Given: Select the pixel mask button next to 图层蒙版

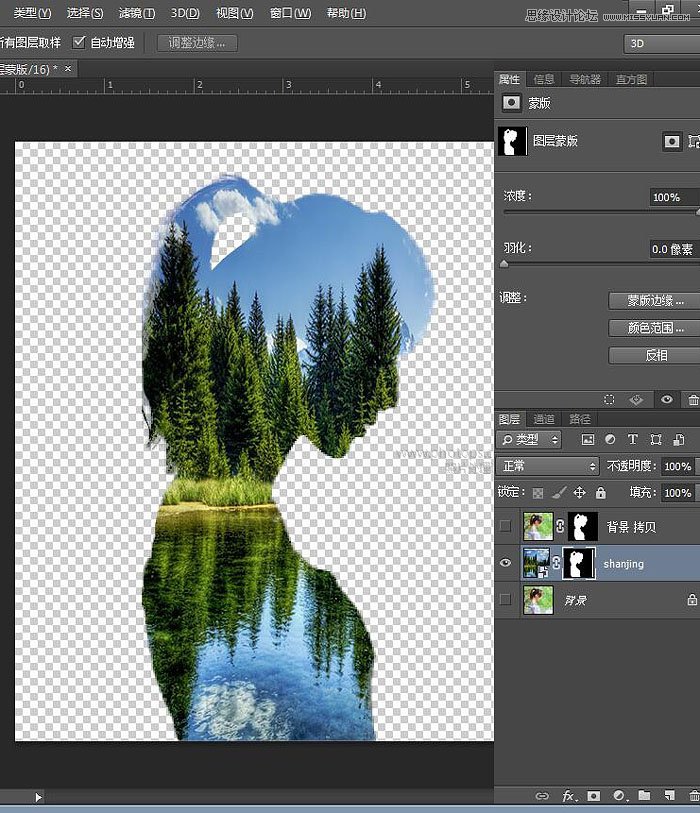Looking at the screenshot, I should tap(672, 141).
